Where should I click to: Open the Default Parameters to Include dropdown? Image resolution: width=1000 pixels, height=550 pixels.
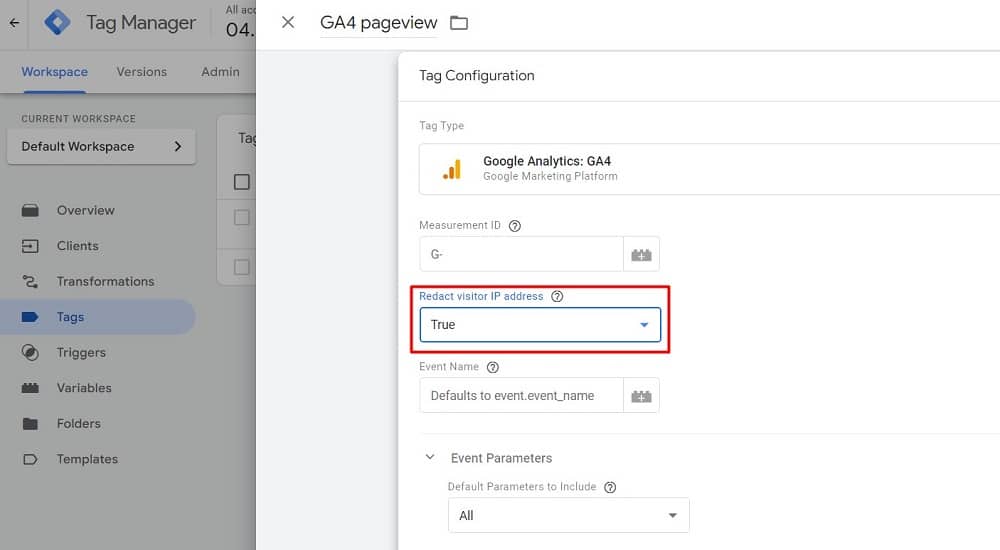[x=569, y=516]
